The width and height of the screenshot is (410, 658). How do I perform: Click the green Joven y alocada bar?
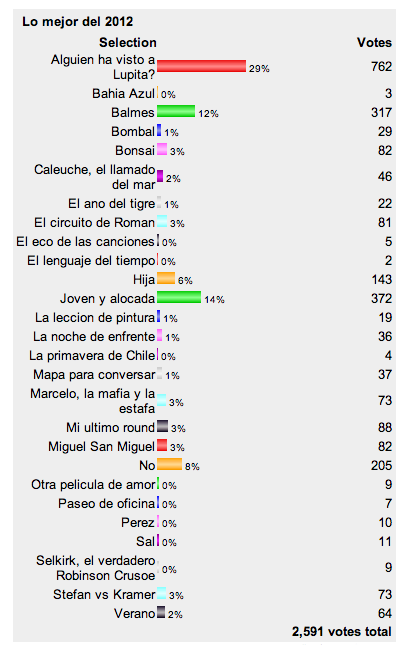coord(179,297)
